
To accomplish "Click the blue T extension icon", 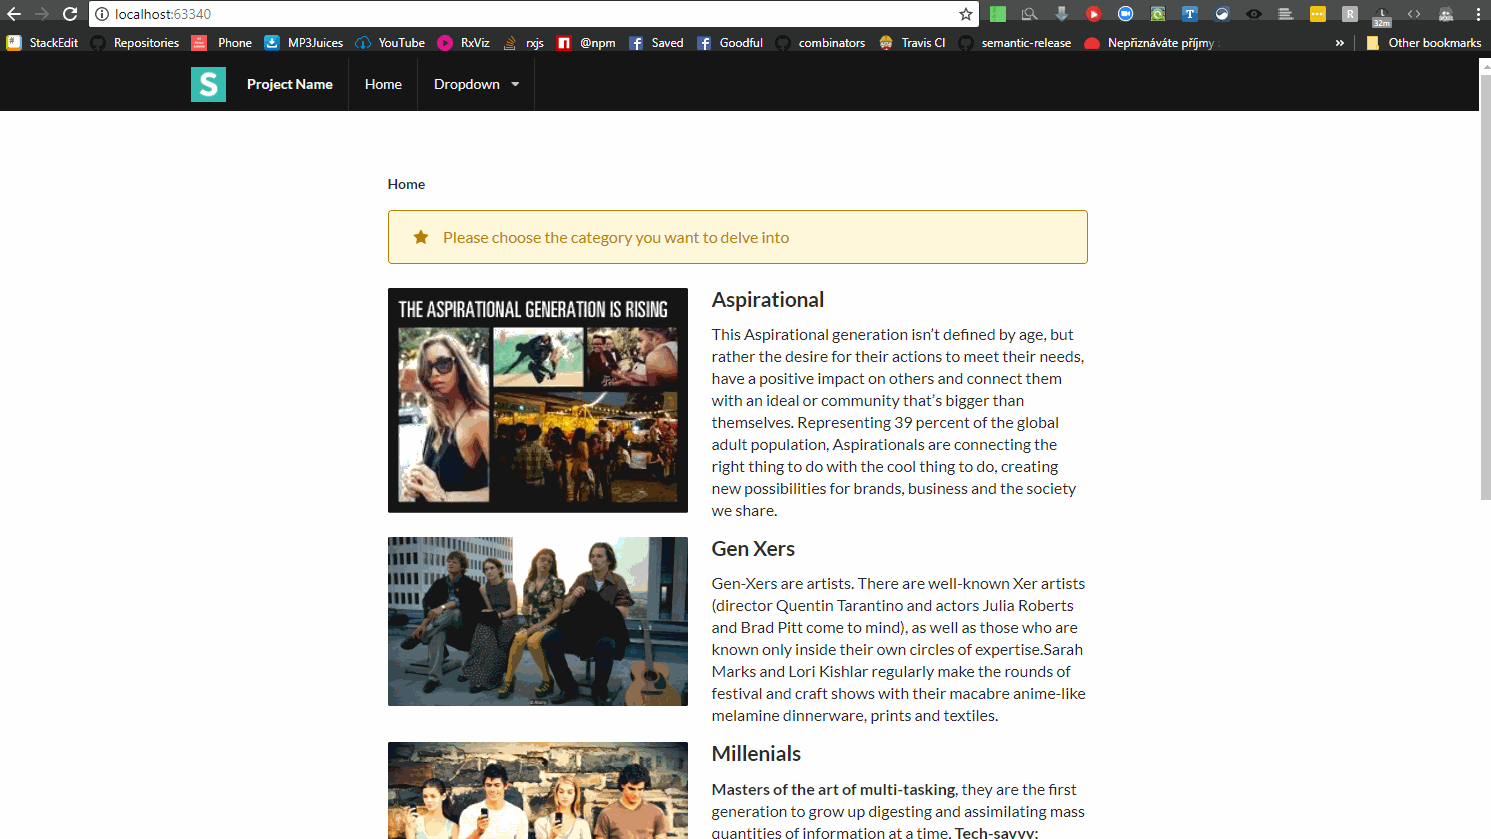I will [1190, 14].
